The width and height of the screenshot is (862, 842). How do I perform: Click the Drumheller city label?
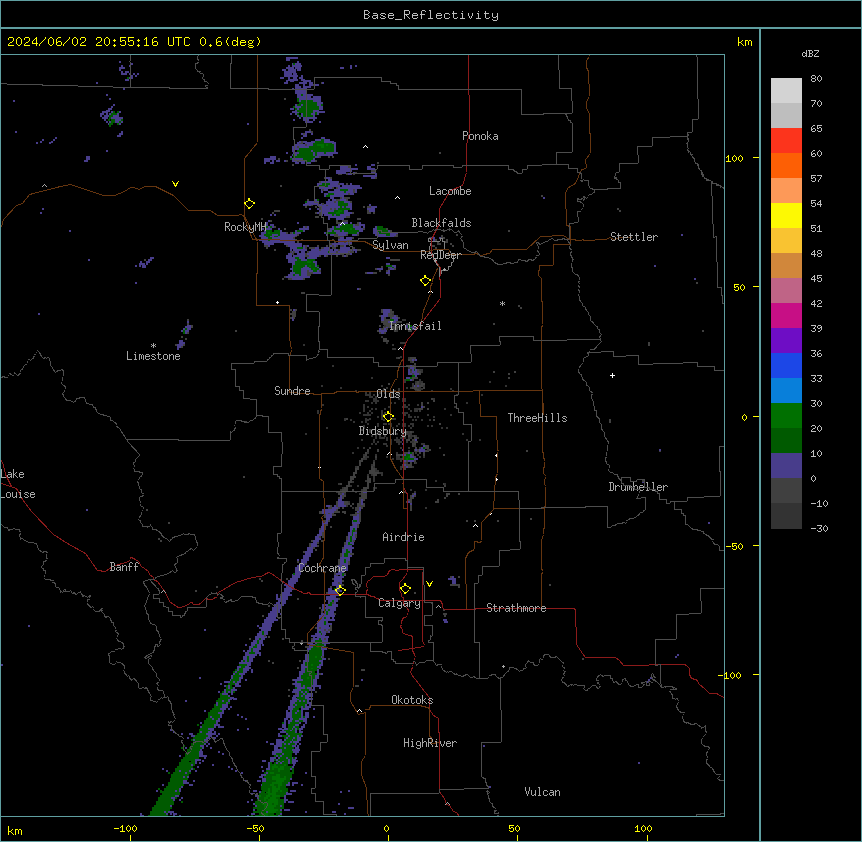(x=638, y=487)
